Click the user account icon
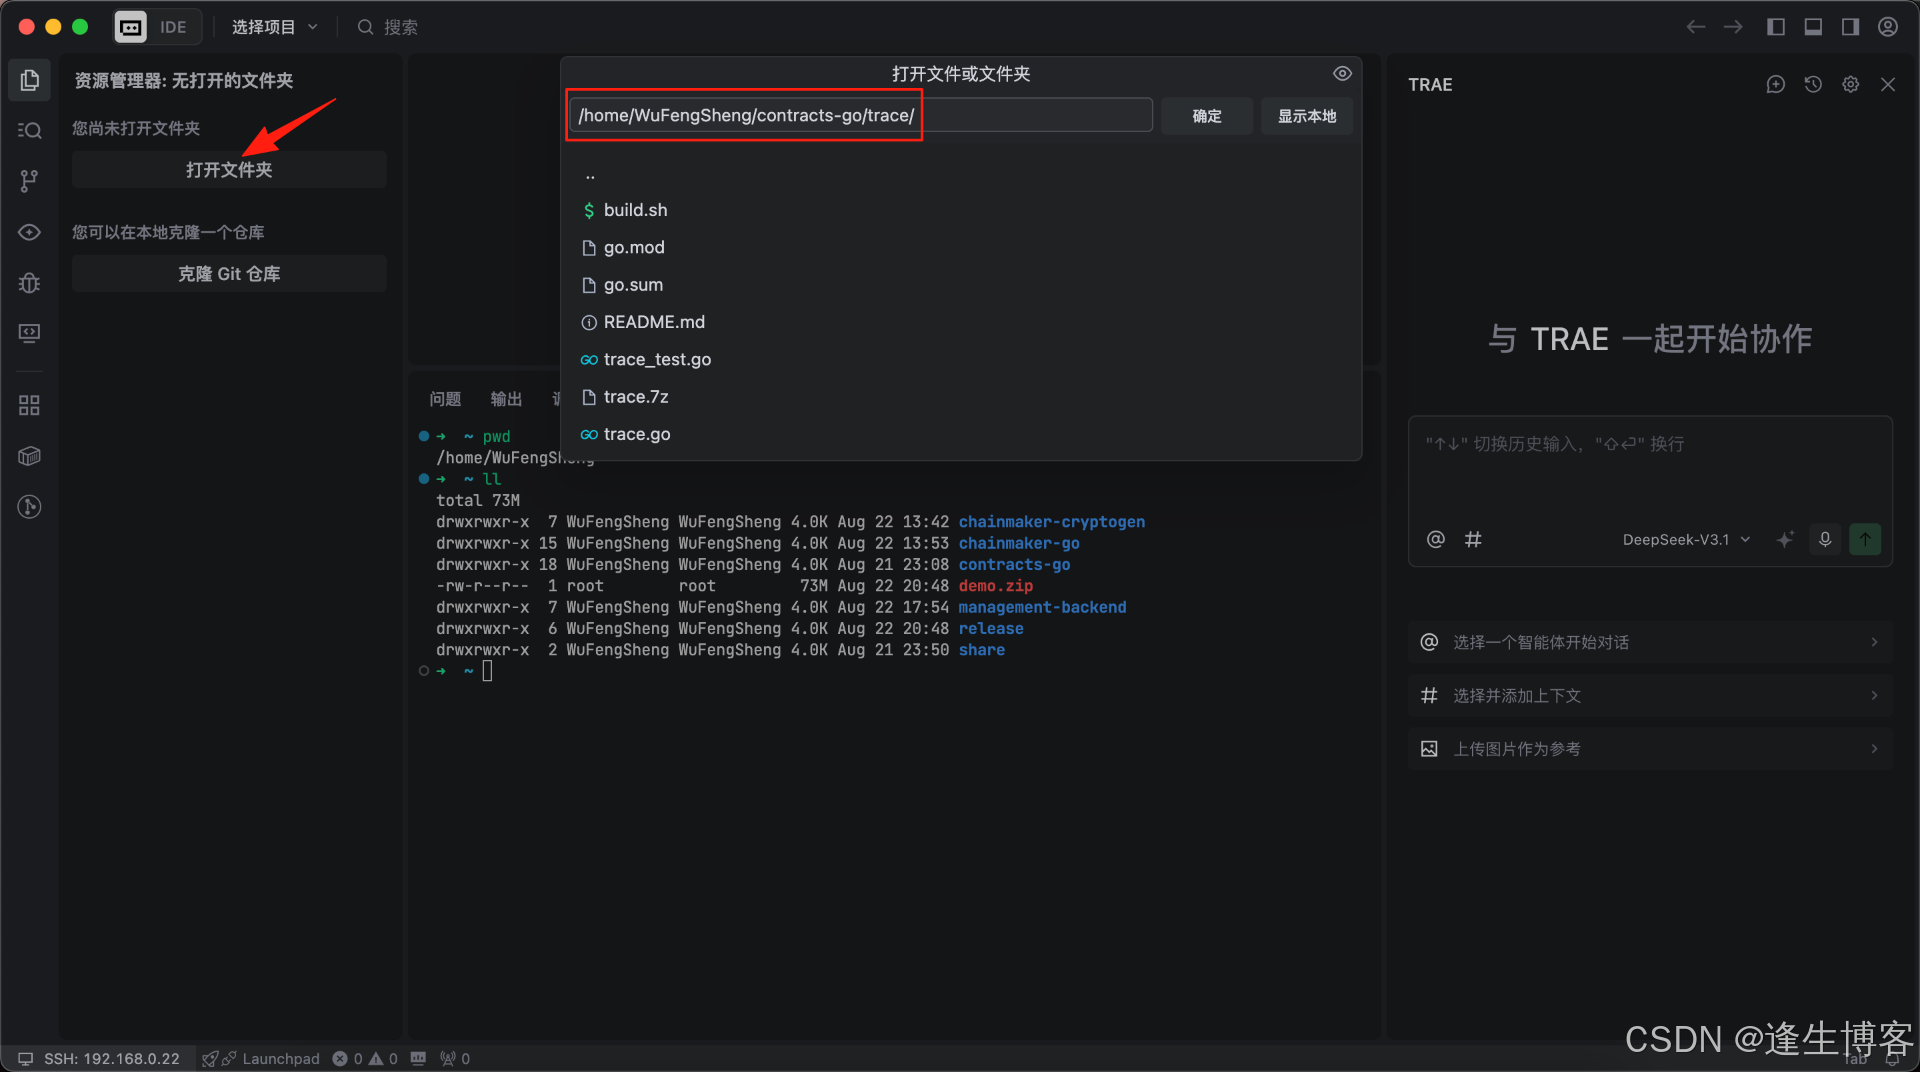This screenshot has height=1072, width=1920. (x=1888, y=27)
